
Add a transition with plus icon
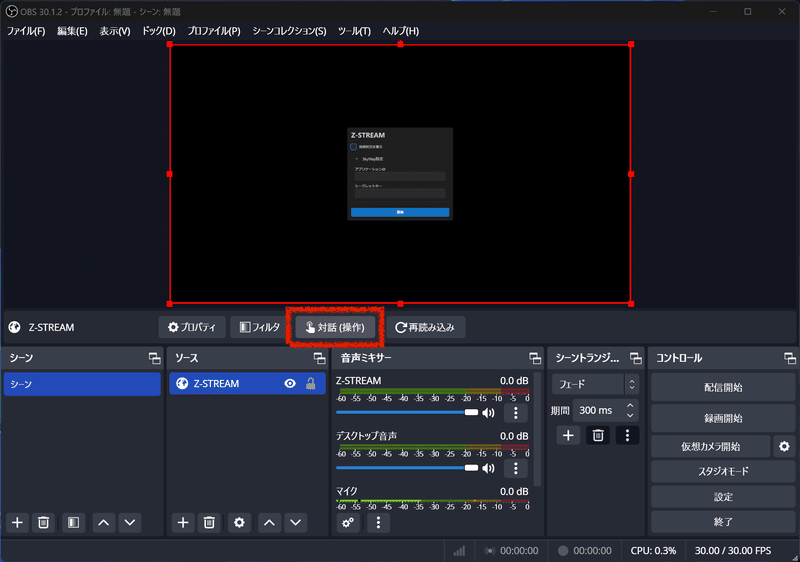(568, 436)
